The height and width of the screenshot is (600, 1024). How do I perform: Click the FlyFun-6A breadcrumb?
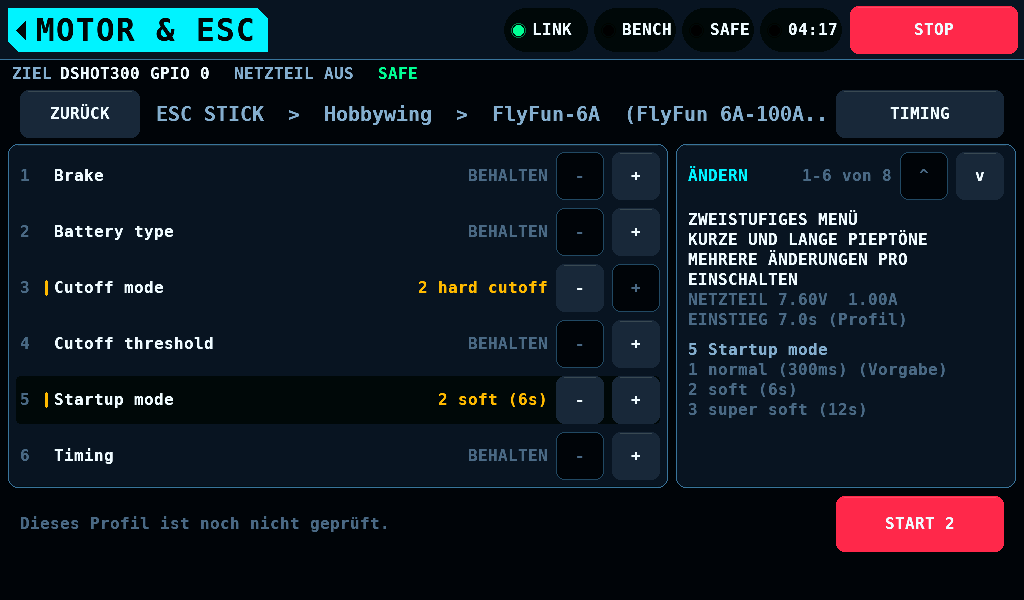tap(546, 115)
